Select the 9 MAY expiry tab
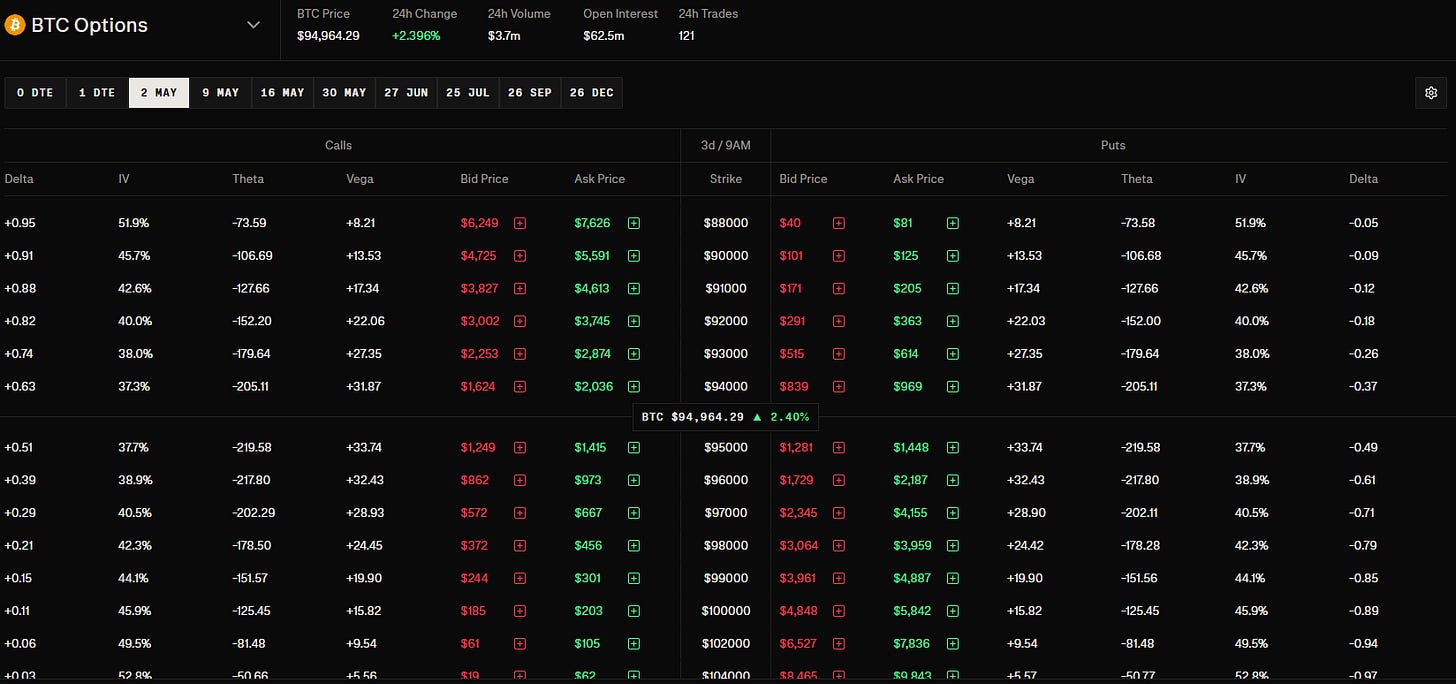Screen dimensions: 1456x684 coord(221,93)
